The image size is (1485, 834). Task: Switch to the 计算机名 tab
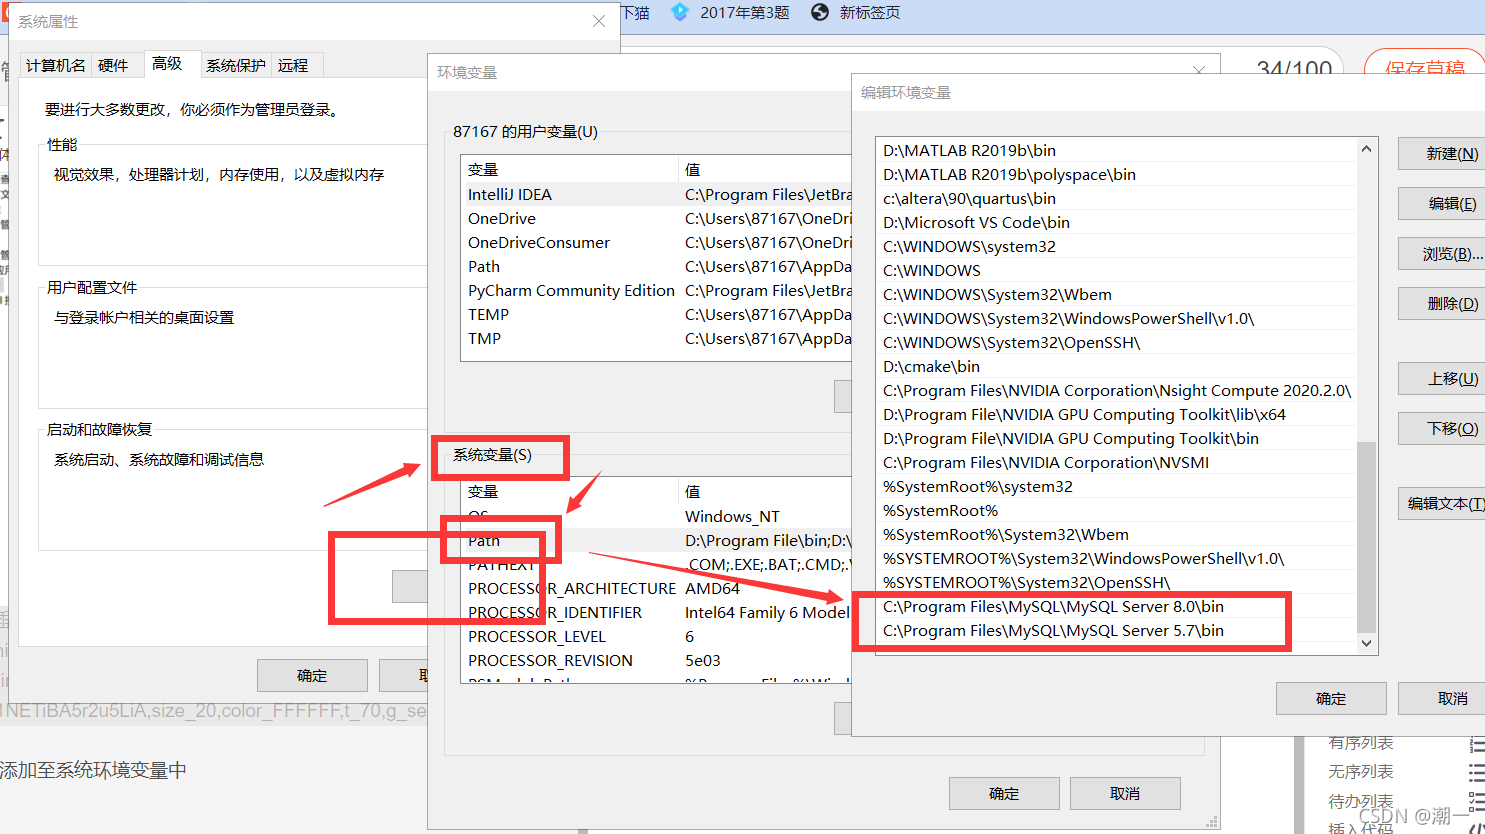56,66
